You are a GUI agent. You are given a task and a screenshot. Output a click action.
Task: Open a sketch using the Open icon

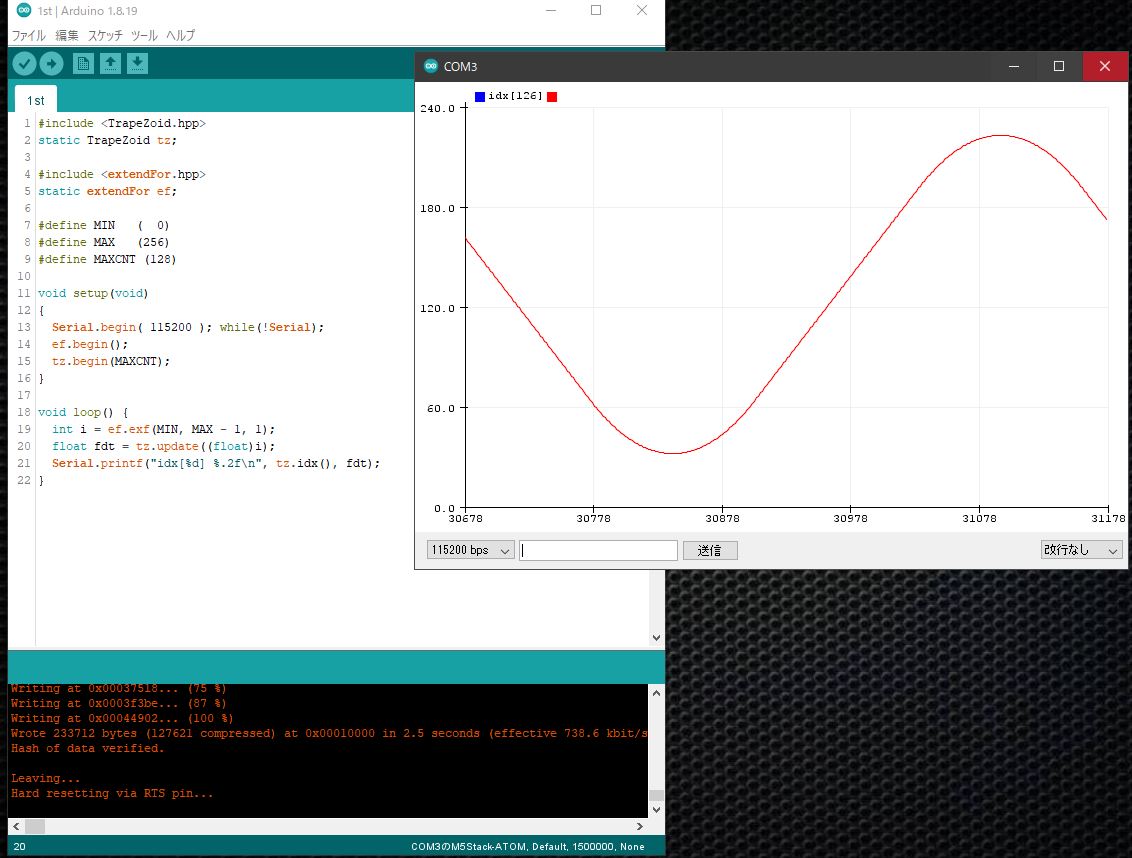111,64
